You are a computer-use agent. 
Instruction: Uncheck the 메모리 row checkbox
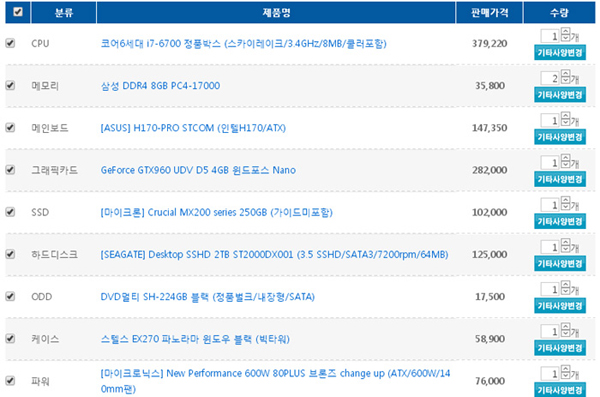click(x=10, y=85)
